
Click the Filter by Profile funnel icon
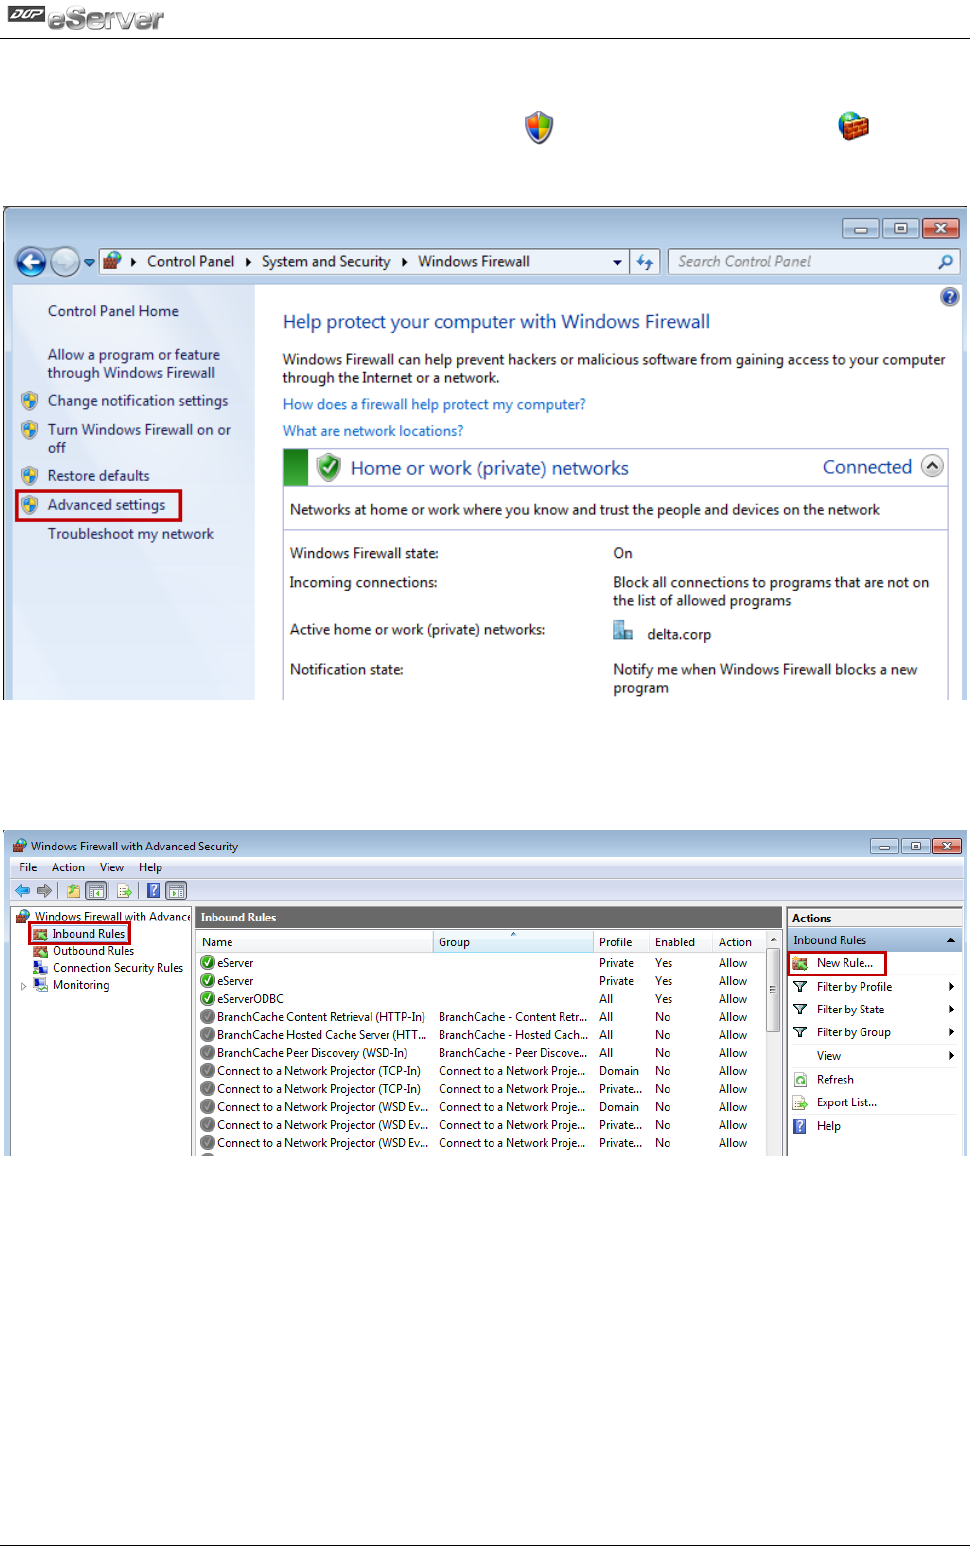[x=800, y=987]
